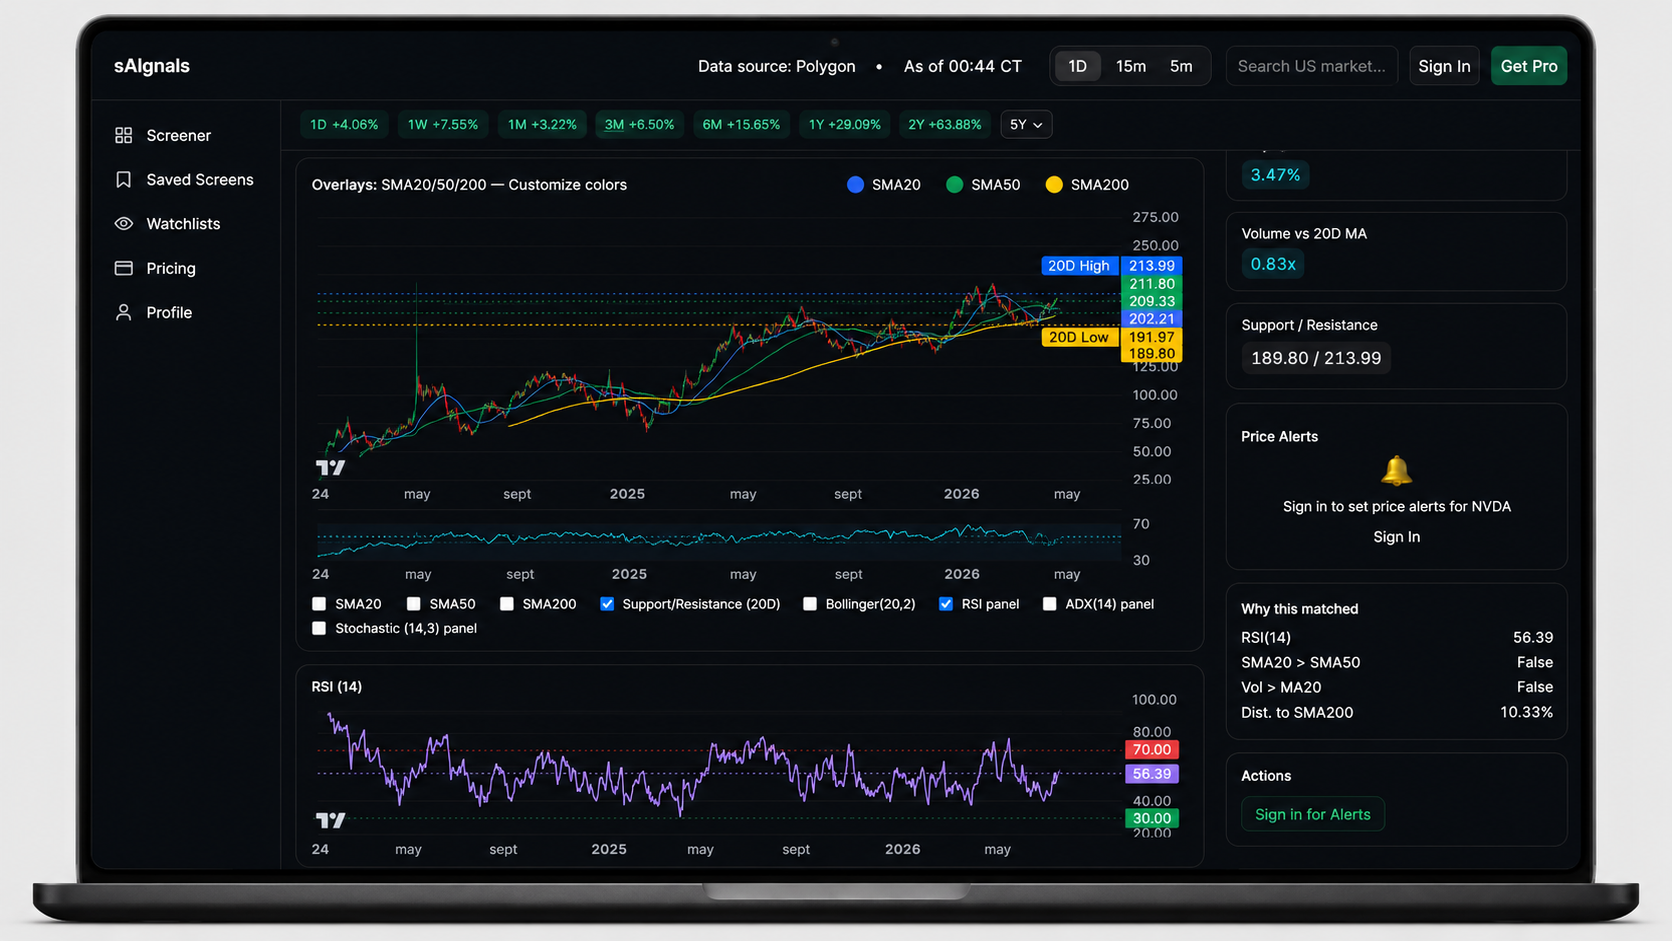The width and height of the screenshot is (1672, 941).
Task: Click the TradingView logo on price chart
Action: tap(330, 467)
